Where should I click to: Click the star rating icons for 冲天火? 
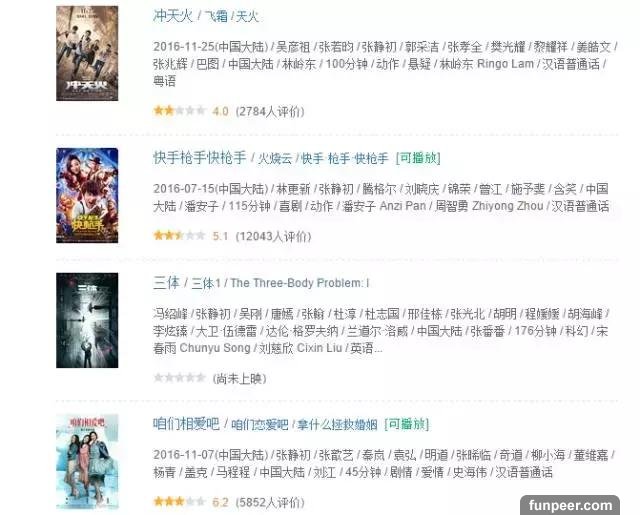tap(179, 111)
